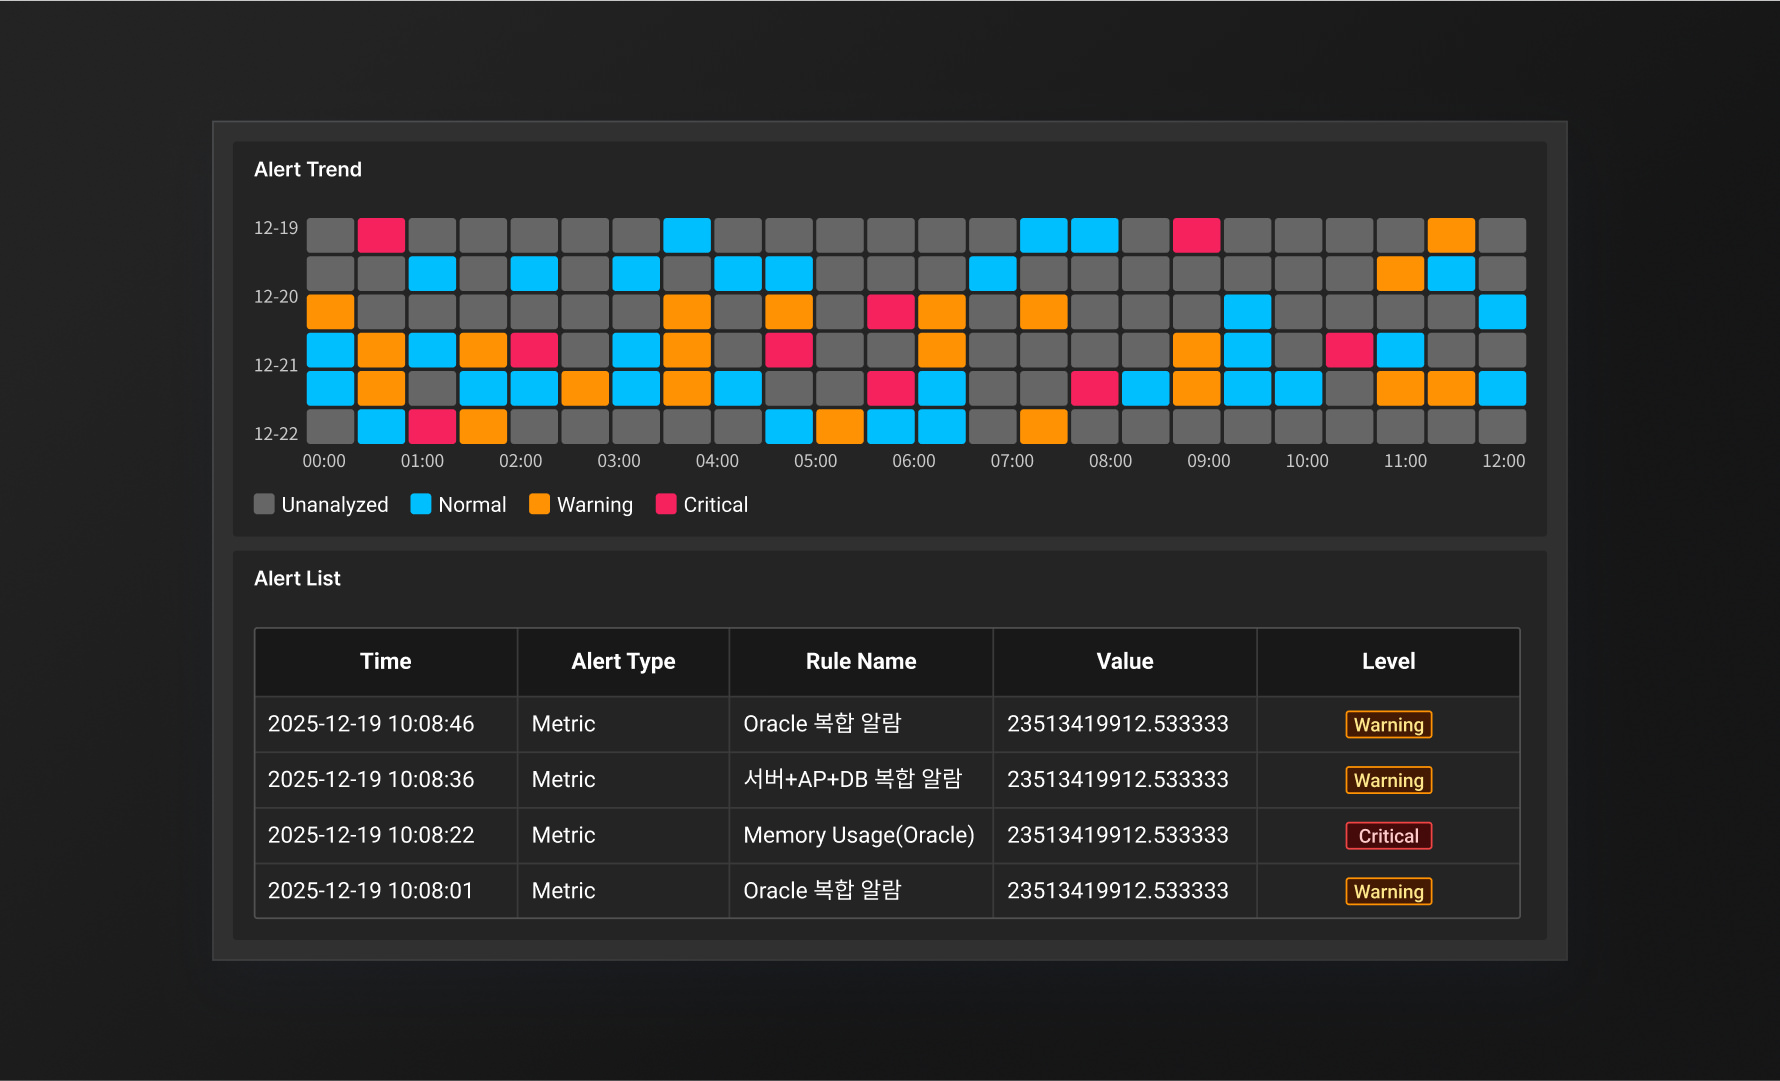Open the Memory Usage(Oracle) rule name
Viewport: 1780px width, 1081px height.
point(858,835)
